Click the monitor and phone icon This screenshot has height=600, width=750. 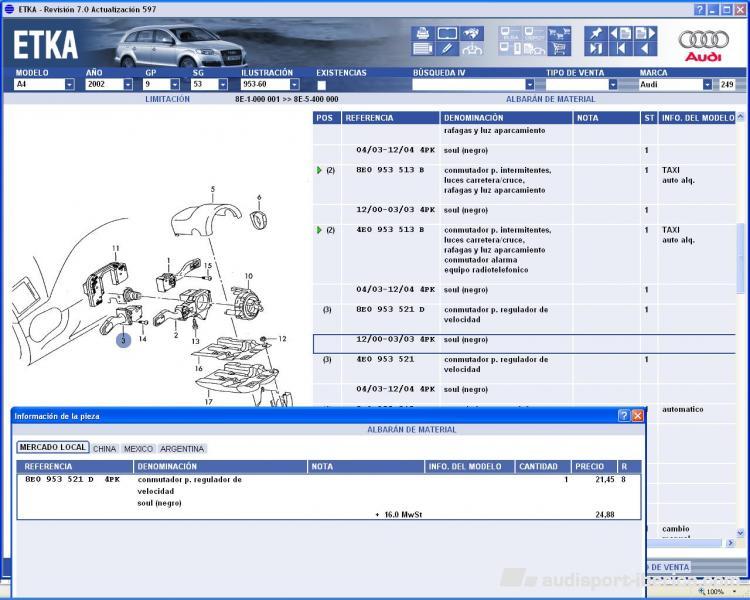pyautogui.click(x=510, y=48)
